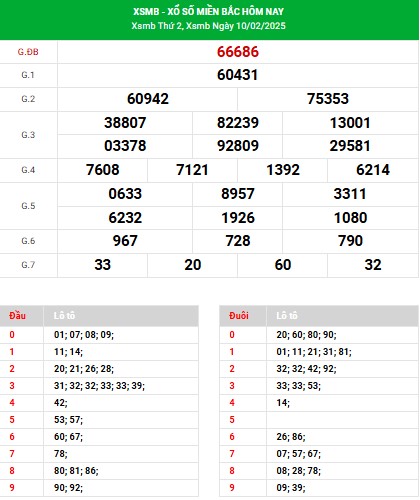
Task: Click G.7 number 33
Action: [x=102, y=265]
